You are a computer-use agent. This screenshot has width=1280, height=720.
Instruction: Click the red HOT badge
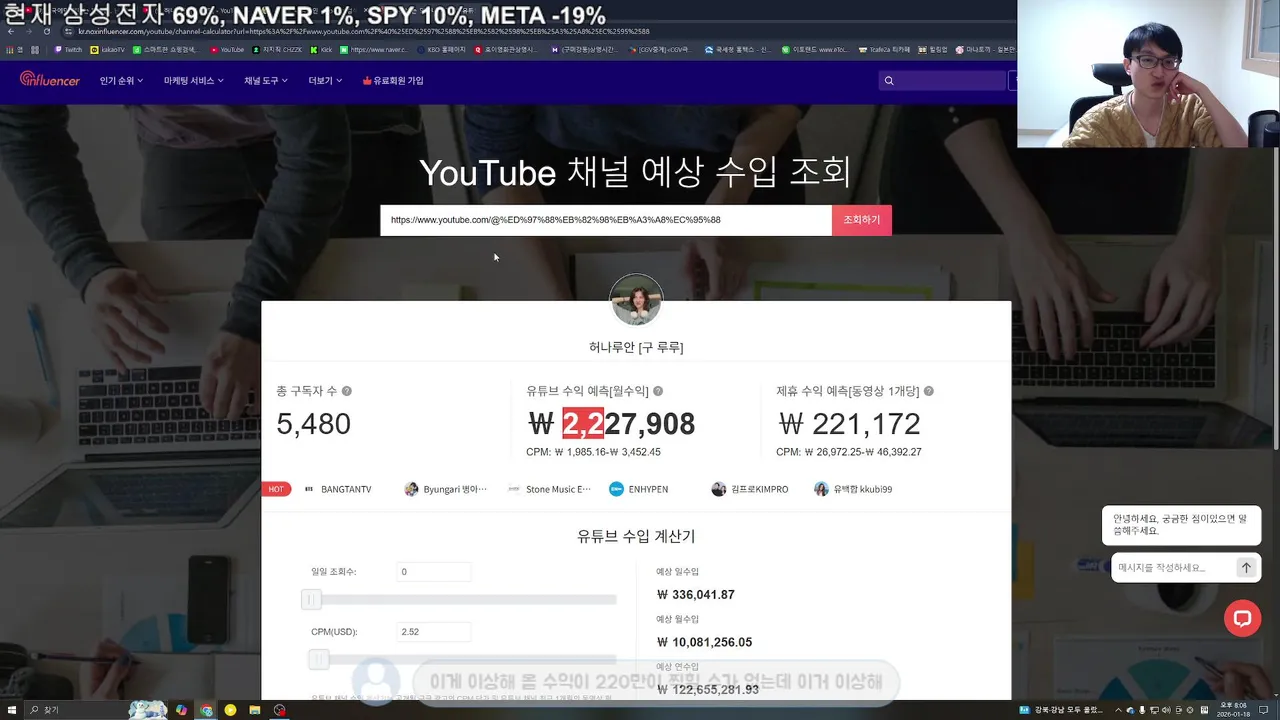pyautogui.click(x=276, y=489)
